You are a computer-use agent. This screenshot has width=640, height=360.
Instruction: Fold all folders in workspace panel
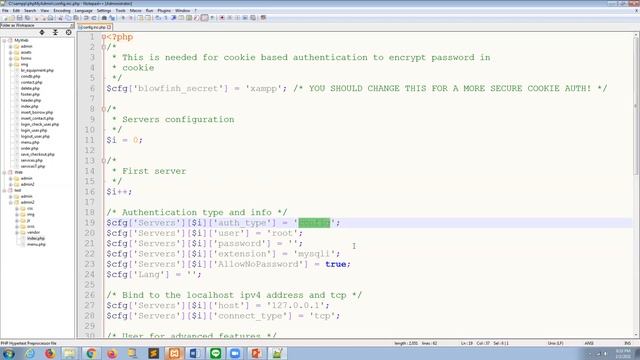click(55, 32)
